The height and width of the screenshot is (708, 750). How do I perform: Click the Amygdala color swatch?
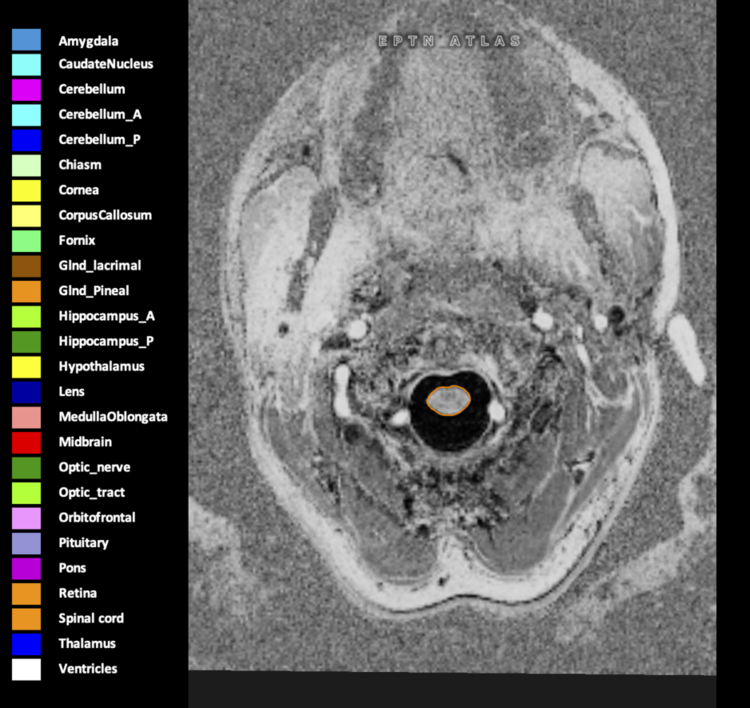click(x=26, y=40)
